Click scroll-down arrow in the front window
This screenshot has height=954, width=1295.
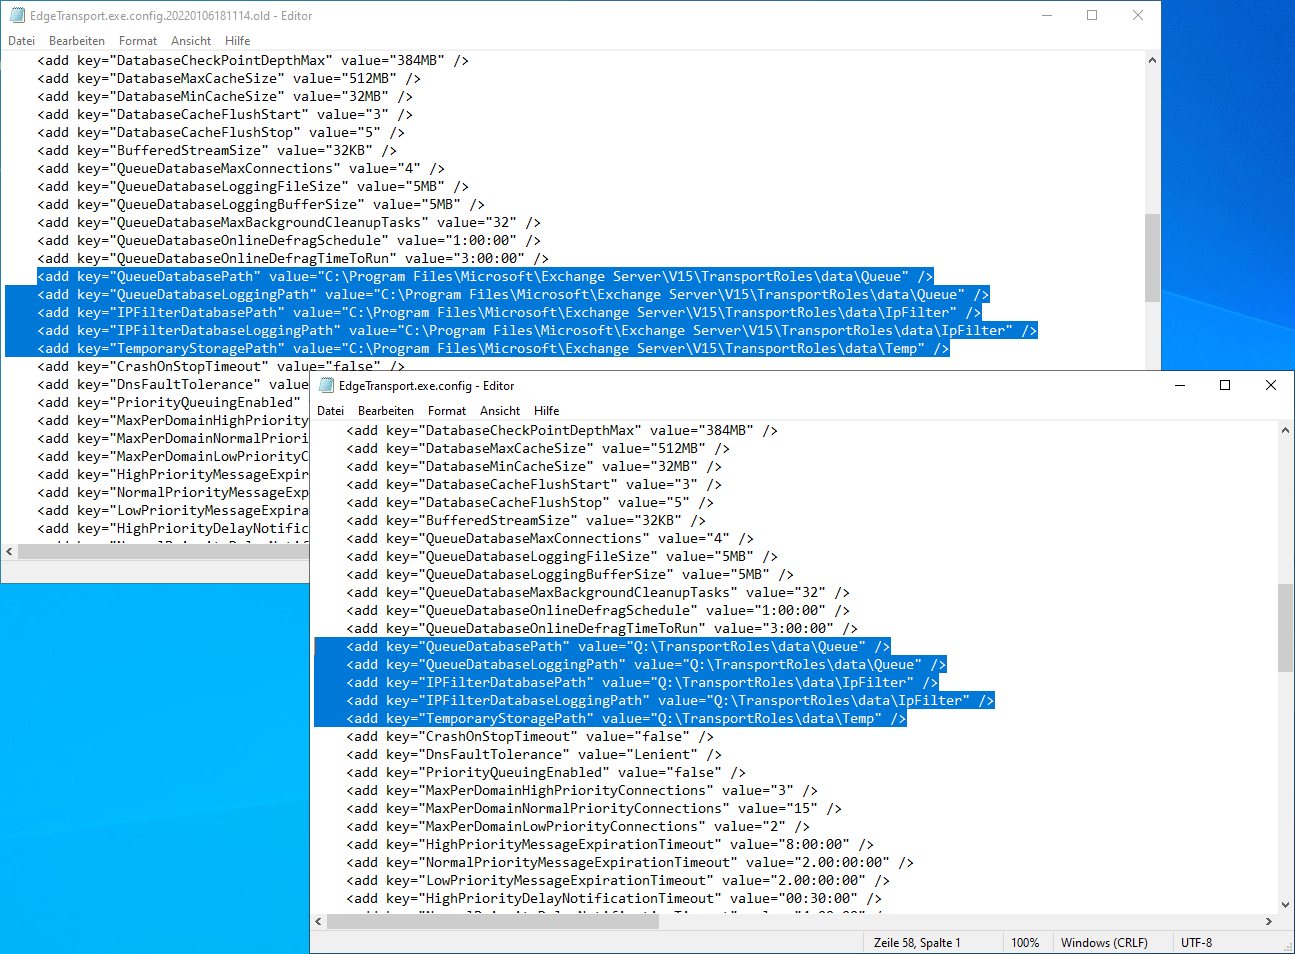[1285, 904]
